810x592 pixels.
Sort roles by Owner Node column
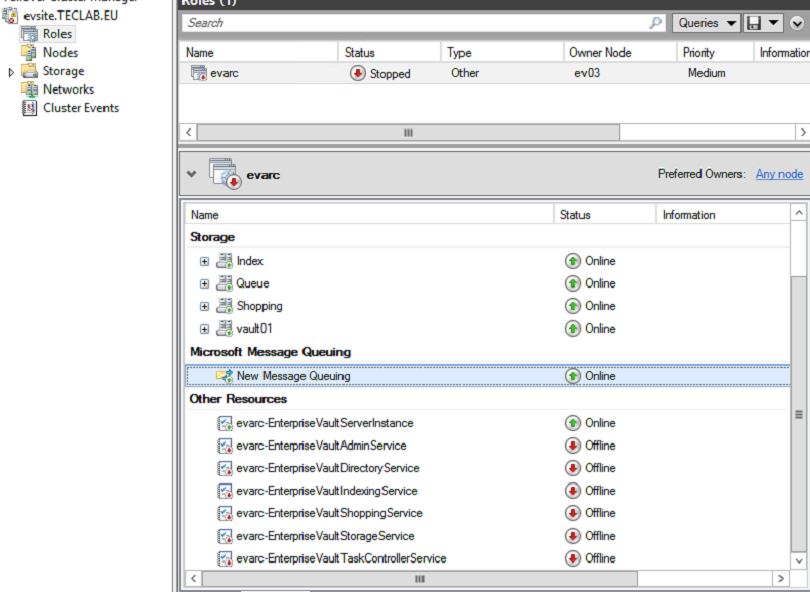[600, 52]
